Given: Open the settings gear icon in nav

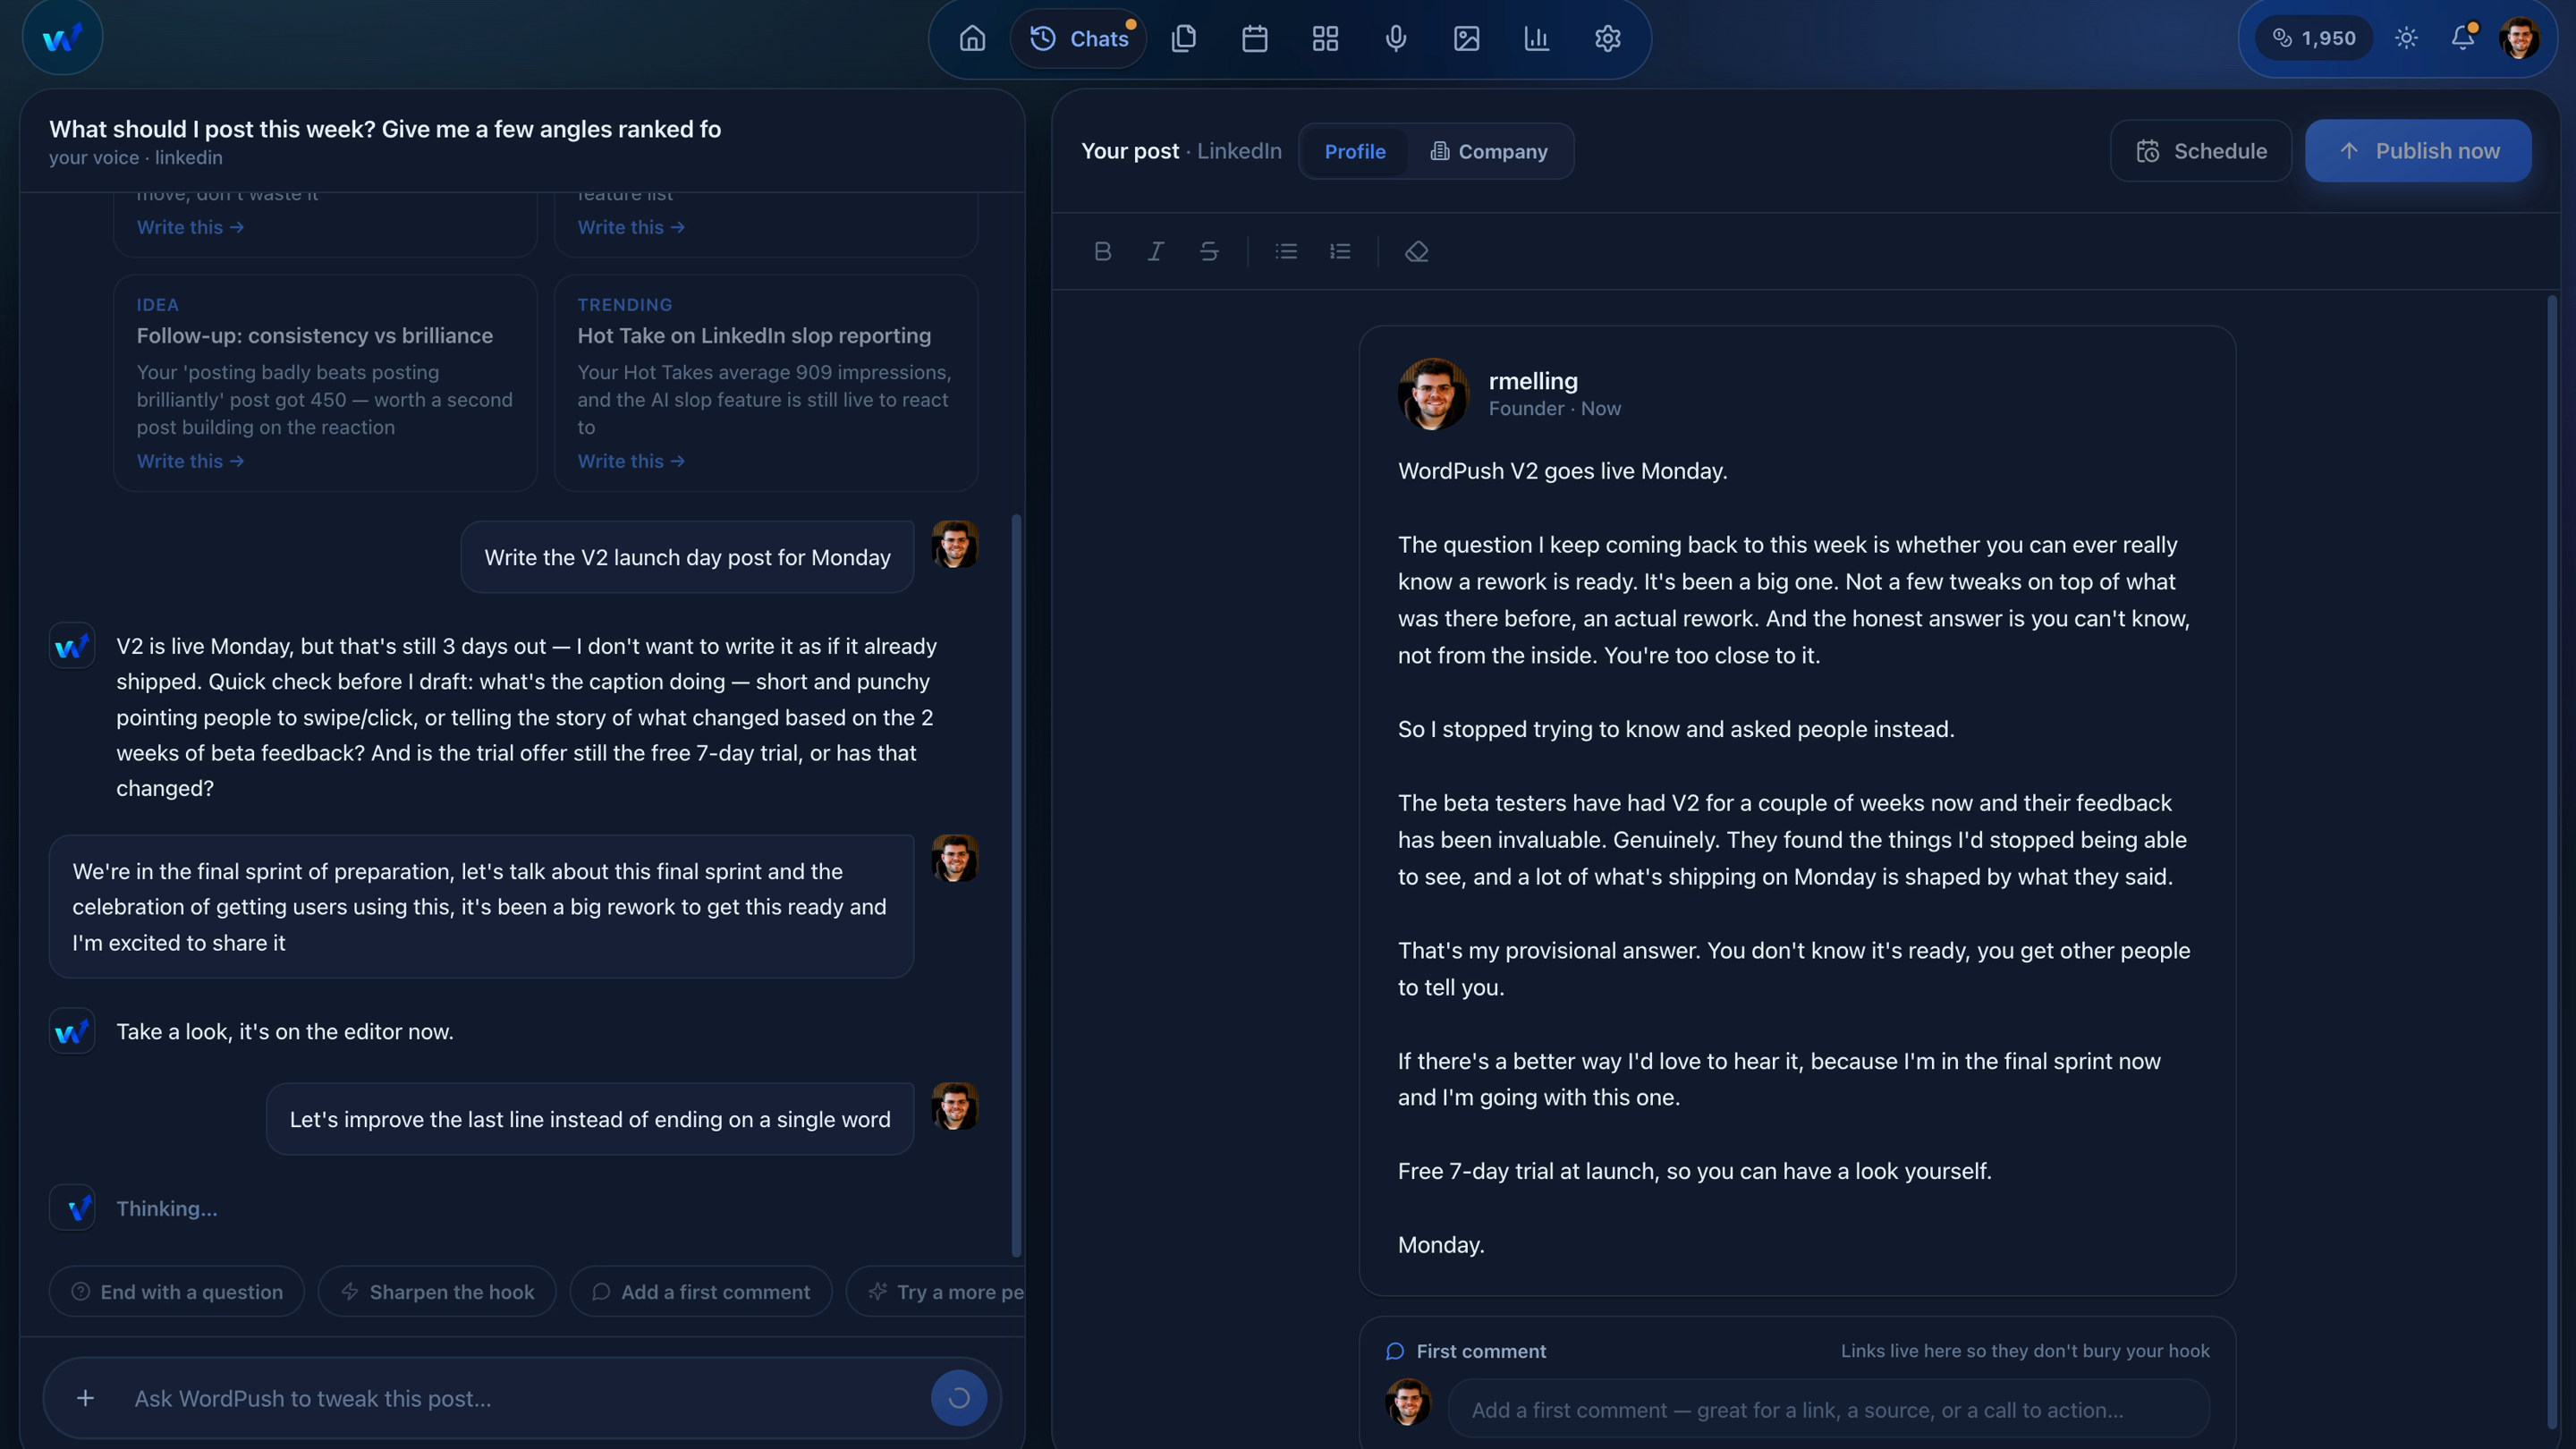Looking at the screenshot, I should coord(1608,39).
